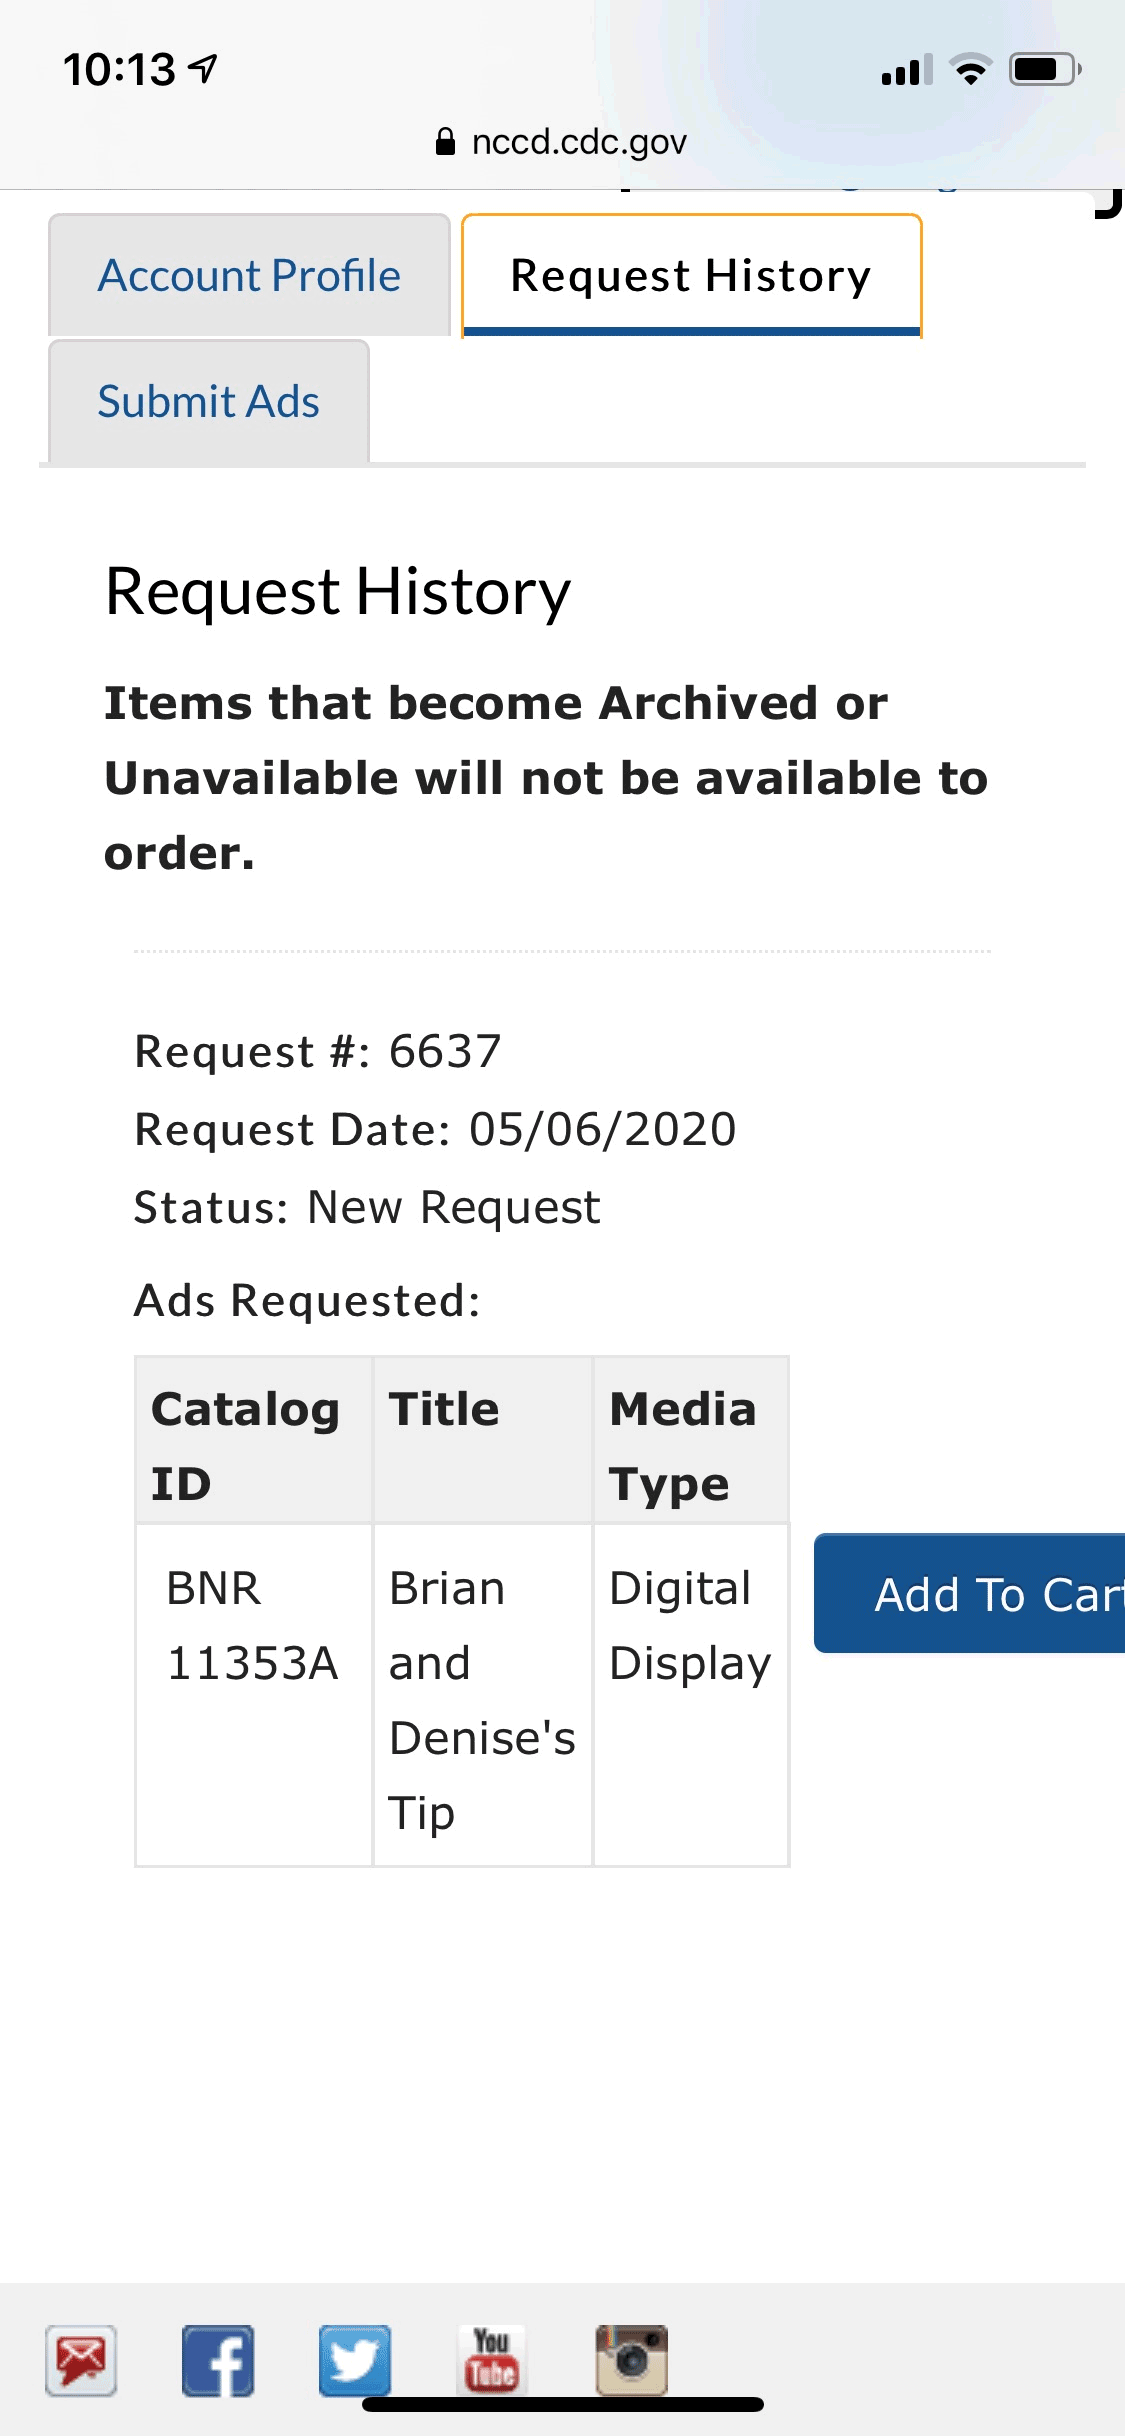
Task: Select the Request History tab
Action: (691, 276)
